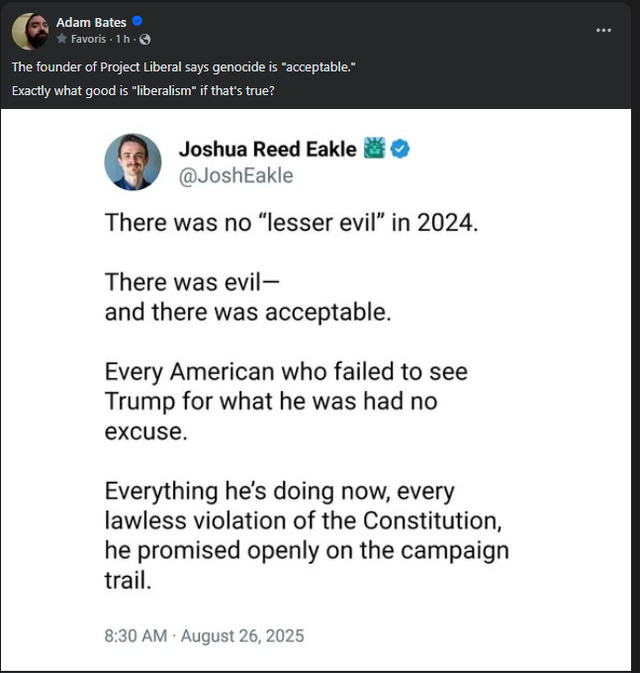Open the three-dot post options menu
The width and height of the screenshot is (640, 673).
pyautogui.click(x=602, y=30)
